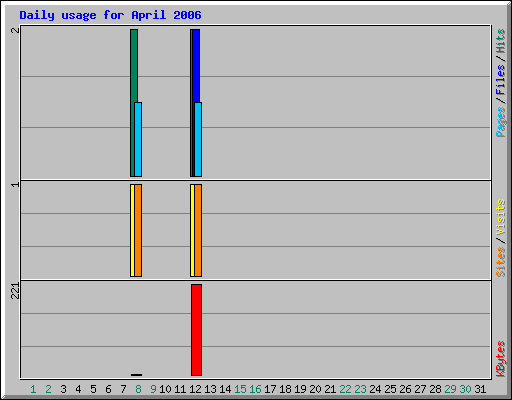Viewport: 512px width, 400px height.
Task: Click the orange Sites bar on day 8
Action: point(138,230)
